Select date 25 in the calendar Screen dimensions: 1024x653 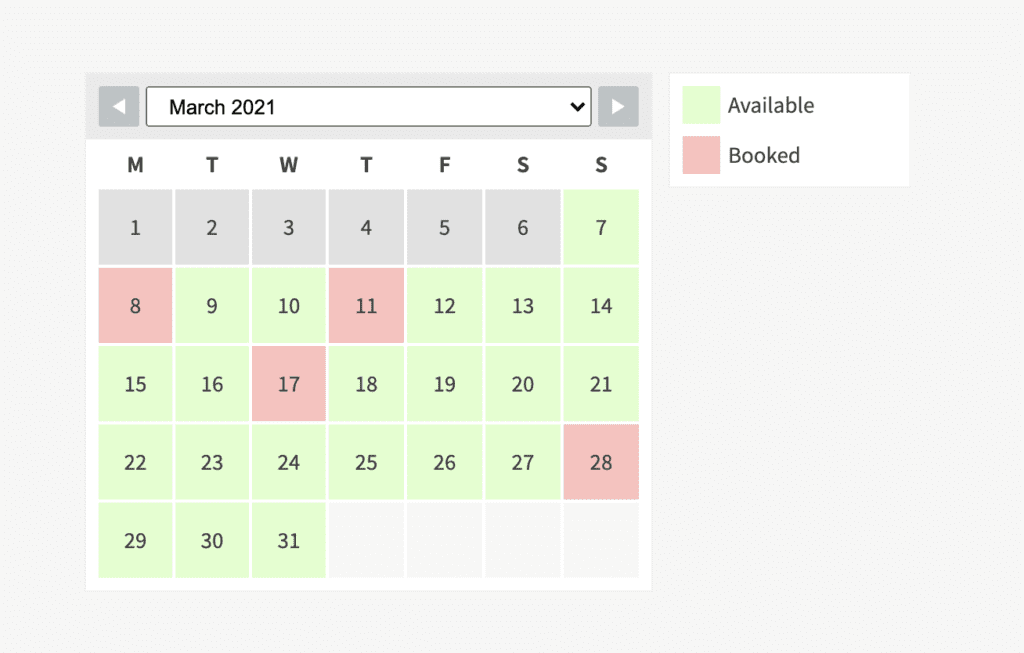pyautogui.click(x=366, y=462)
